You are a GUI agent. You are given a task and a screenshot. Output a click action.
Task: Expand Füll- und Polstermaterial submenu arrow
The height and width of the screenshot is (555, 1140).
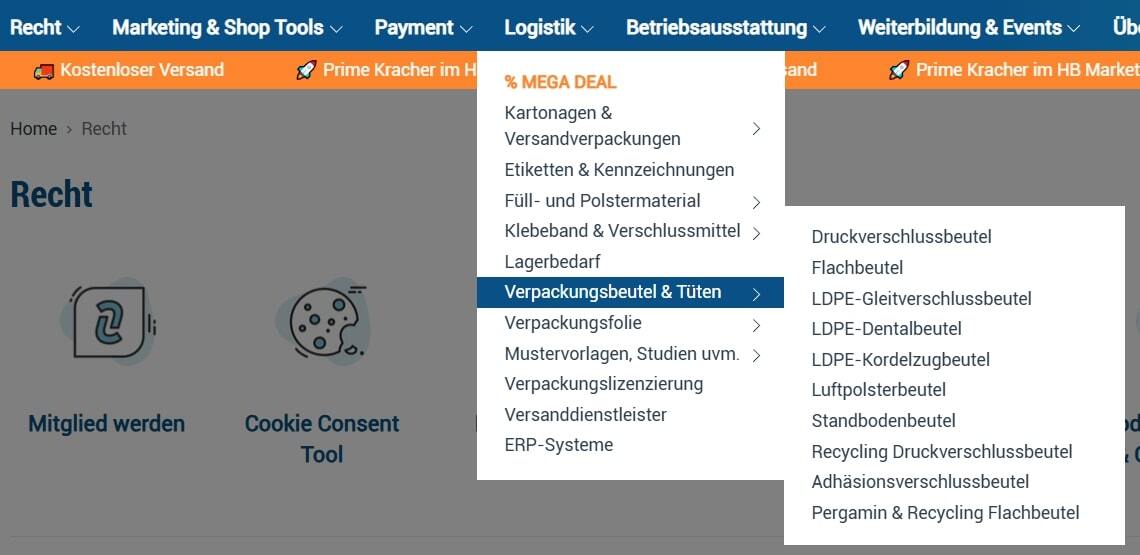coord(756,202)
